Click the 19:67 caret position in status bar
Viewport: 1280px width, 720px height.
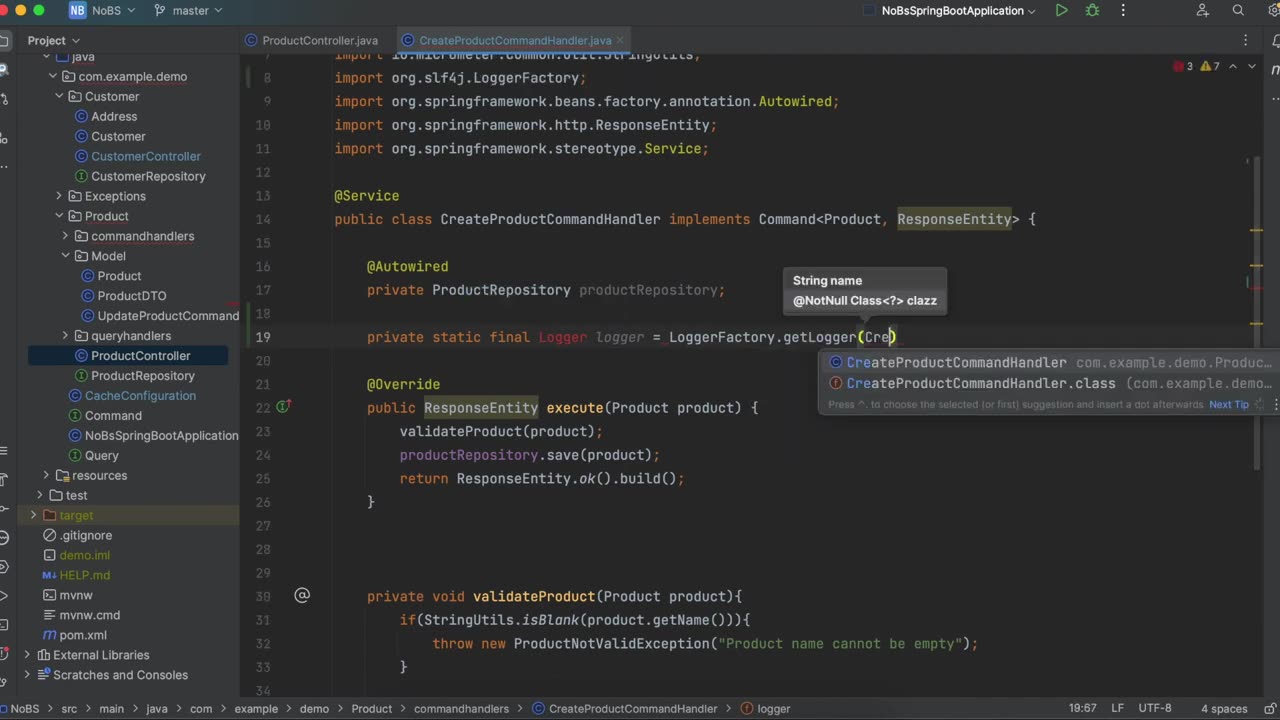(1082, 708)
